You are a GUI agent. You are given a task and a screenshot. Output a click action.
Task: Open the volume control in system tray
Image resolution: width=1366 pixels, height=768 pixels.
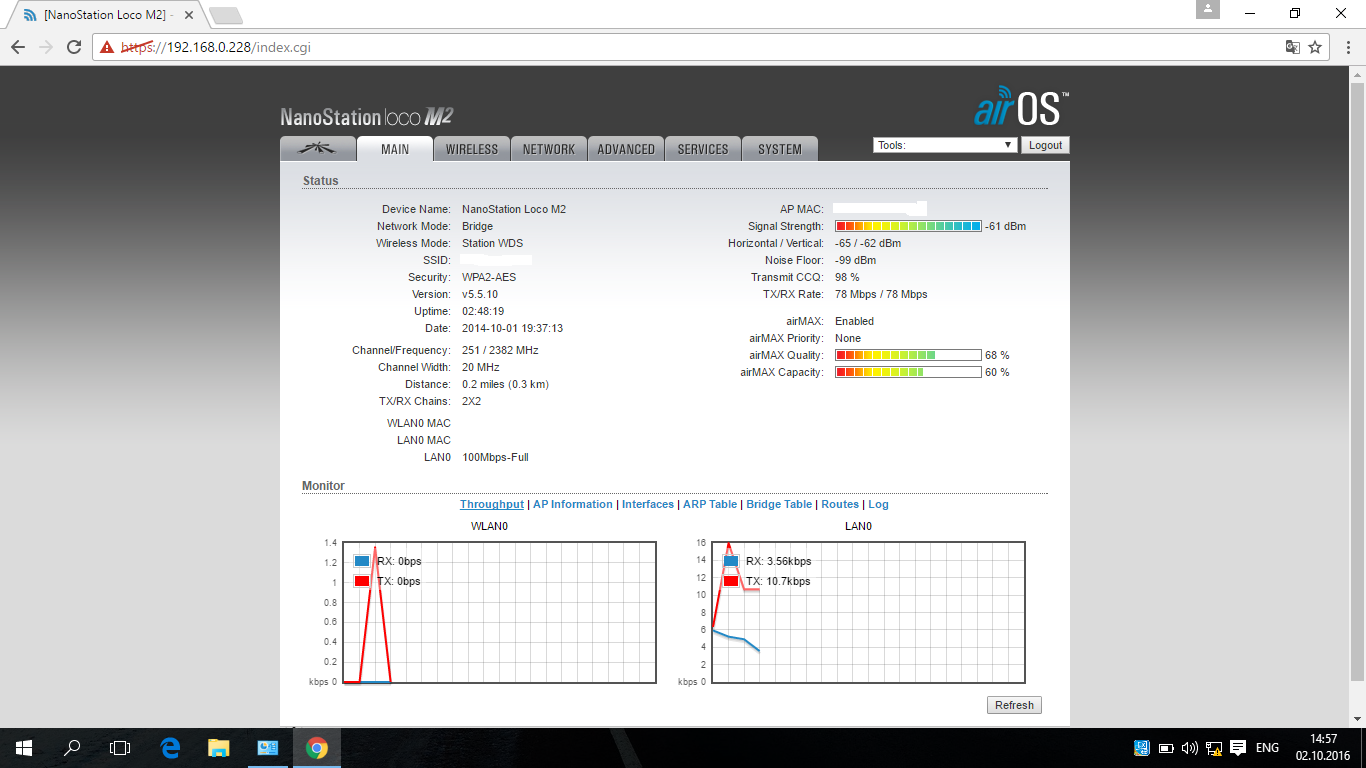[x=1190, y=748]
